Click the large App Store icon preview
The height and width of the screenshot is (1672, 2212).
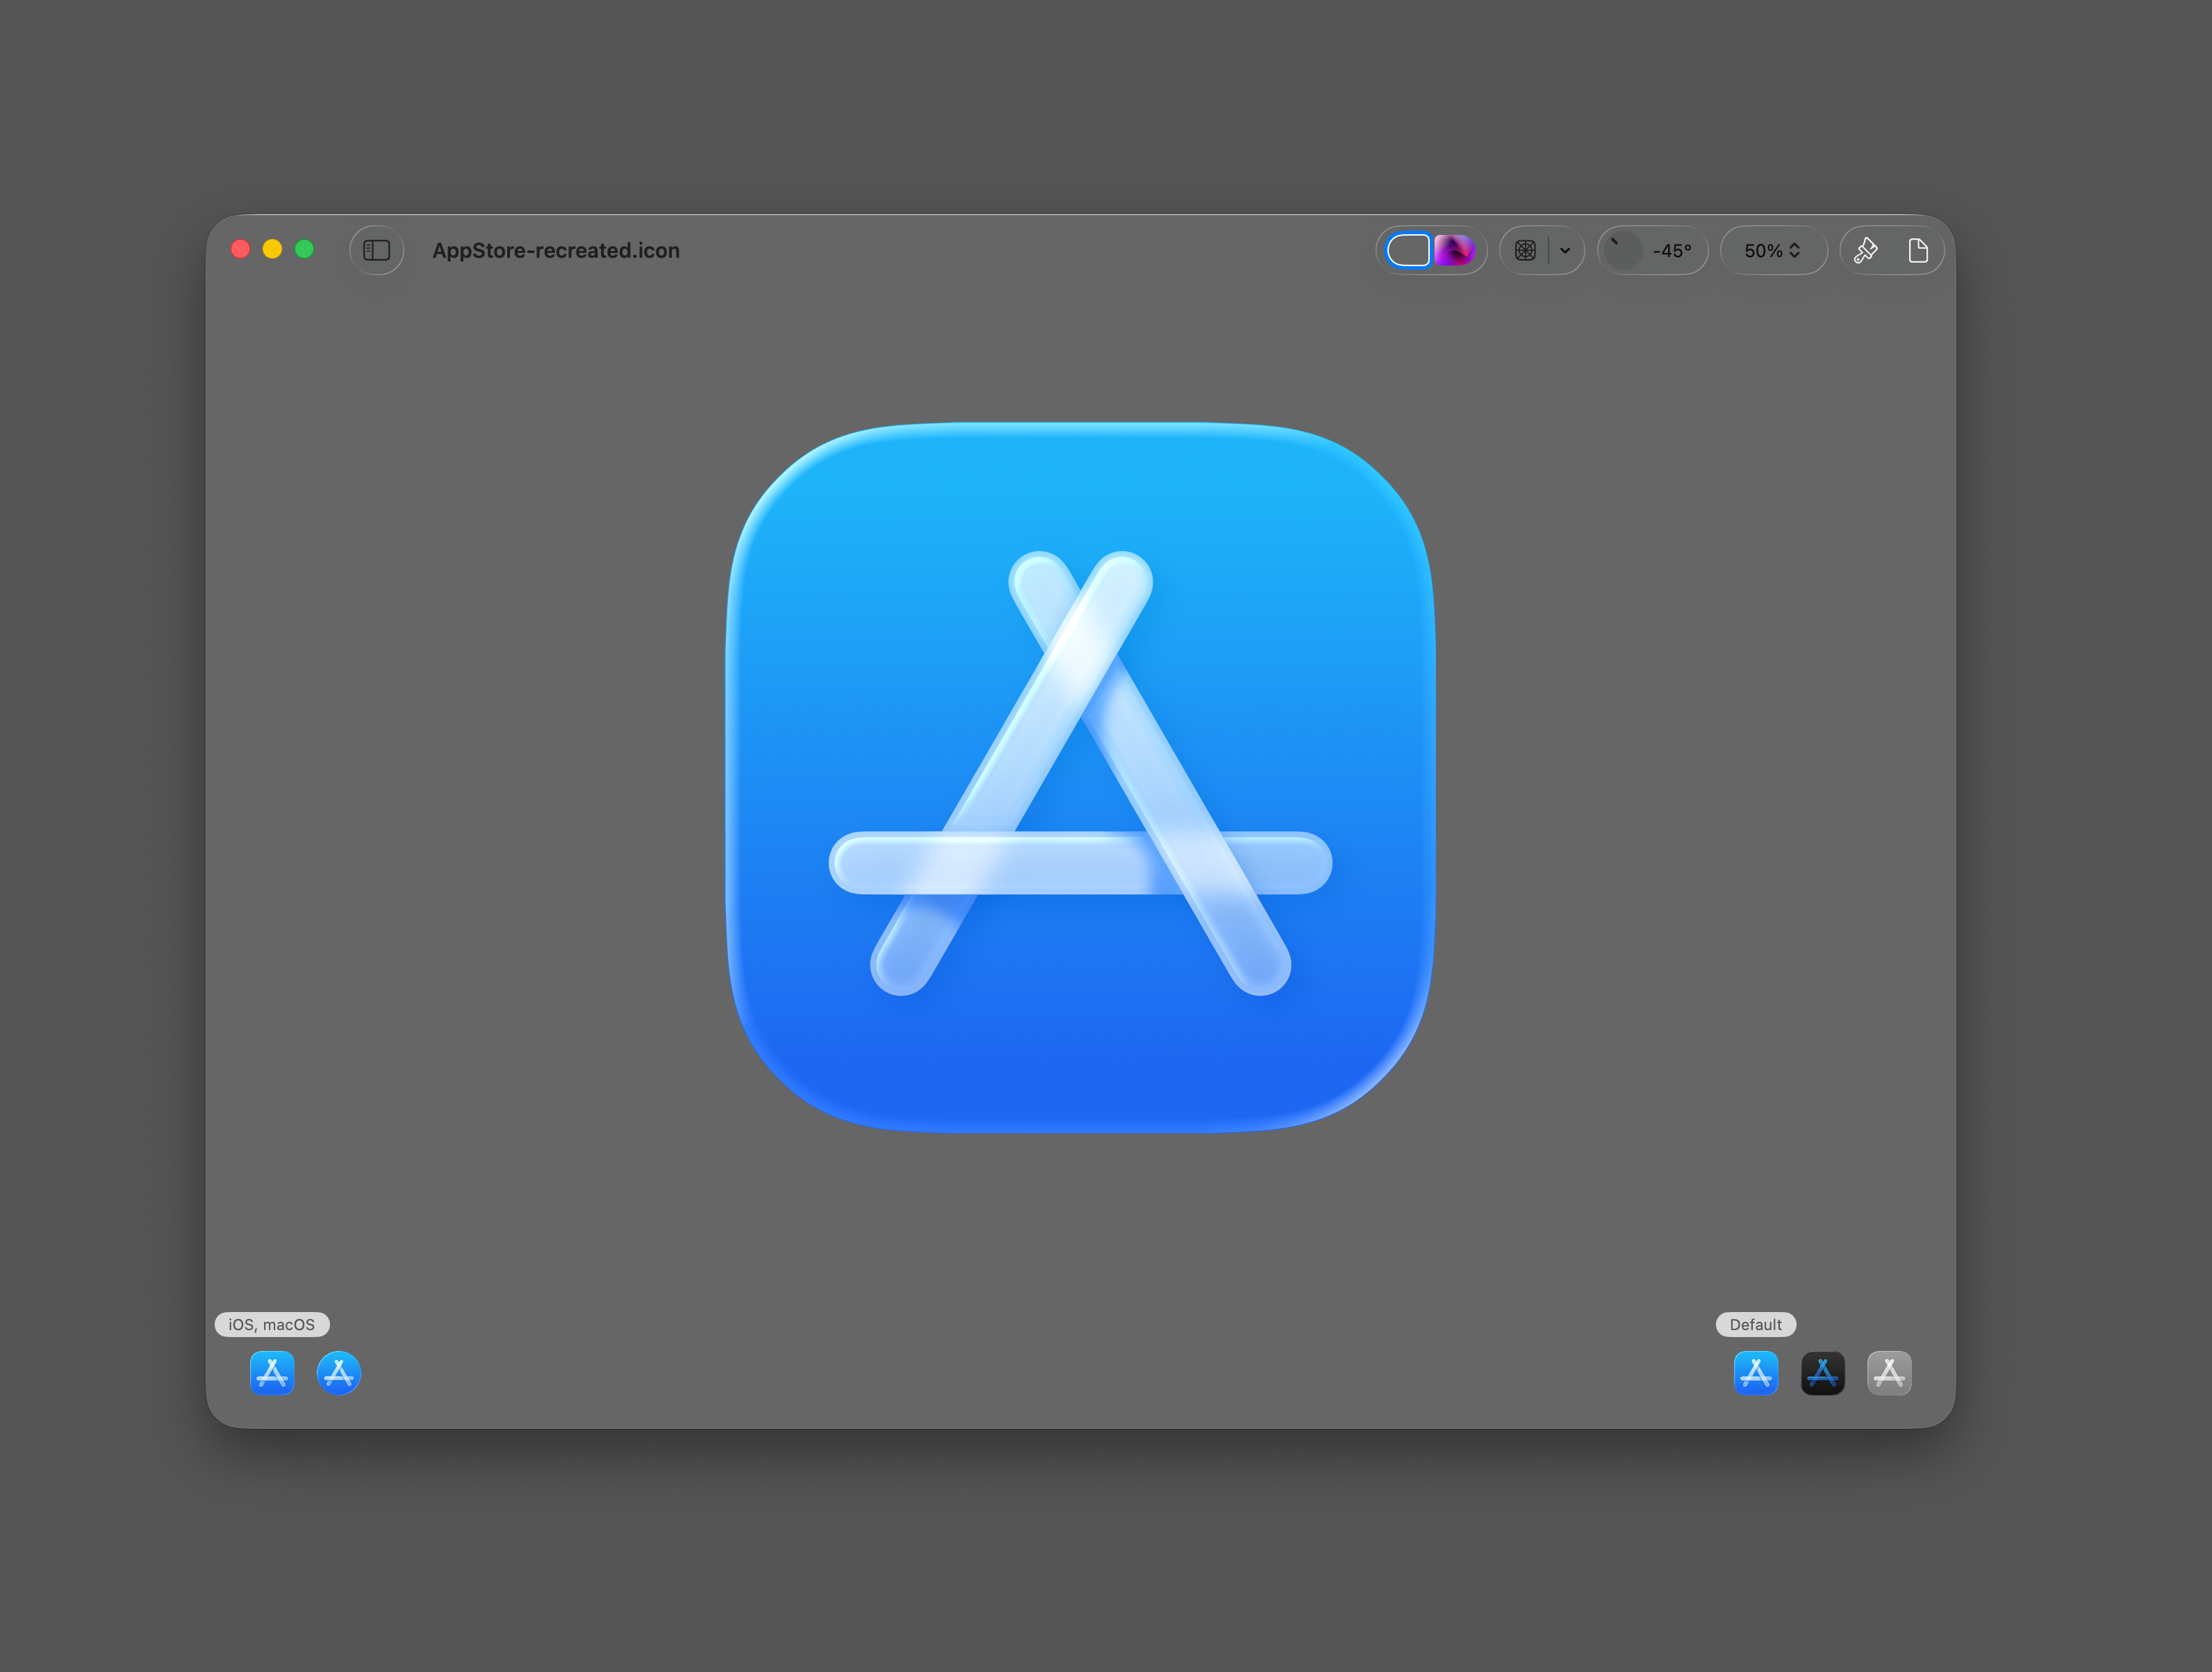point(1081,778)
